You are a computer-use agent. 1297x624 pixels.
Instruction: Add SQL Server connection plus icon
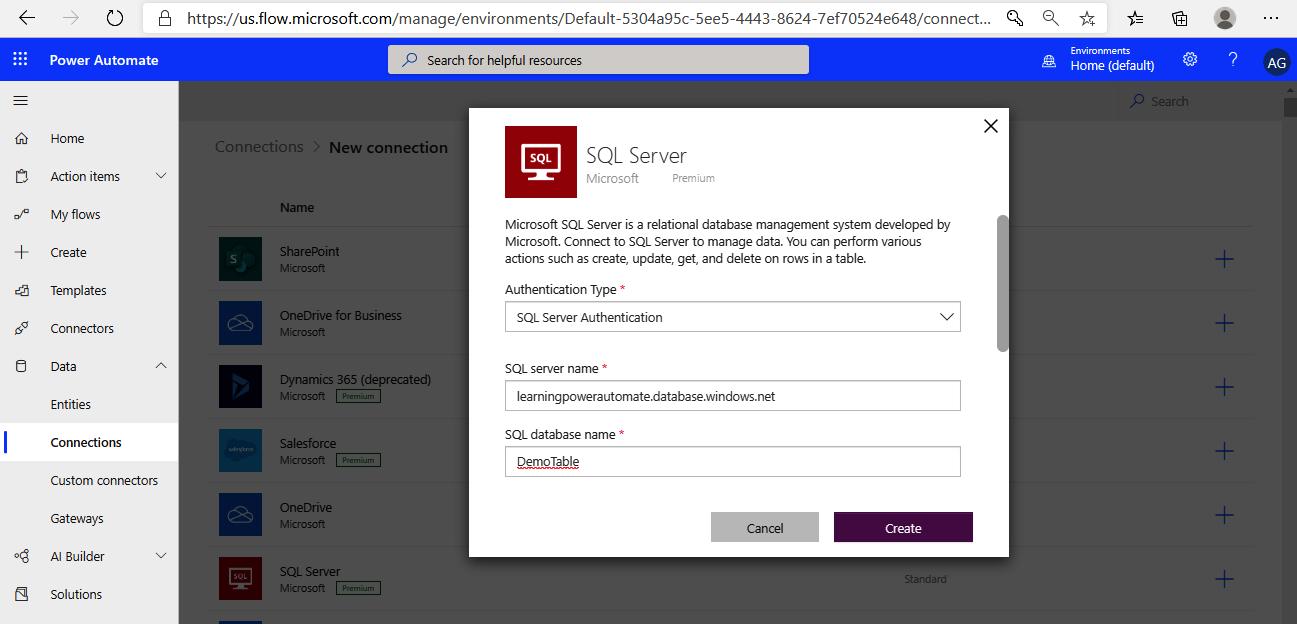[x=1224, y=580]
